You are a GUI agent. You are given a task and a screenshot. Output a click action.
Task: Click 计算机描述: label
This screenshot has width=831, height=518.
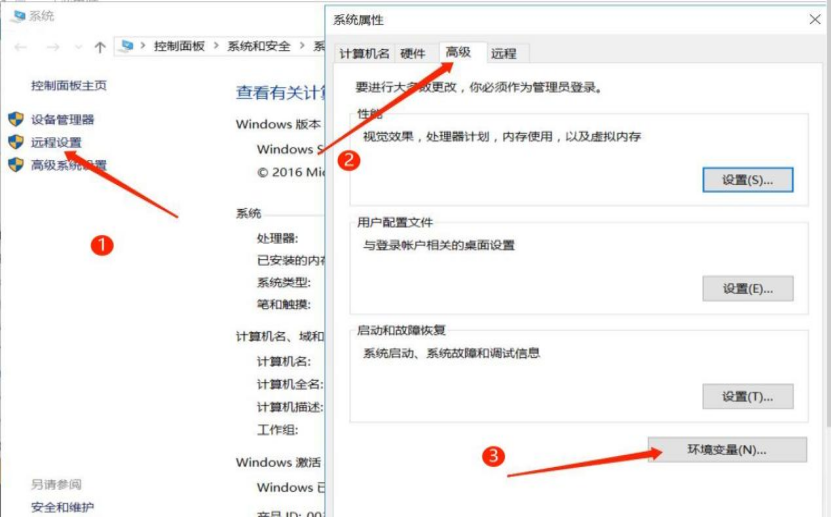point(290,407)
